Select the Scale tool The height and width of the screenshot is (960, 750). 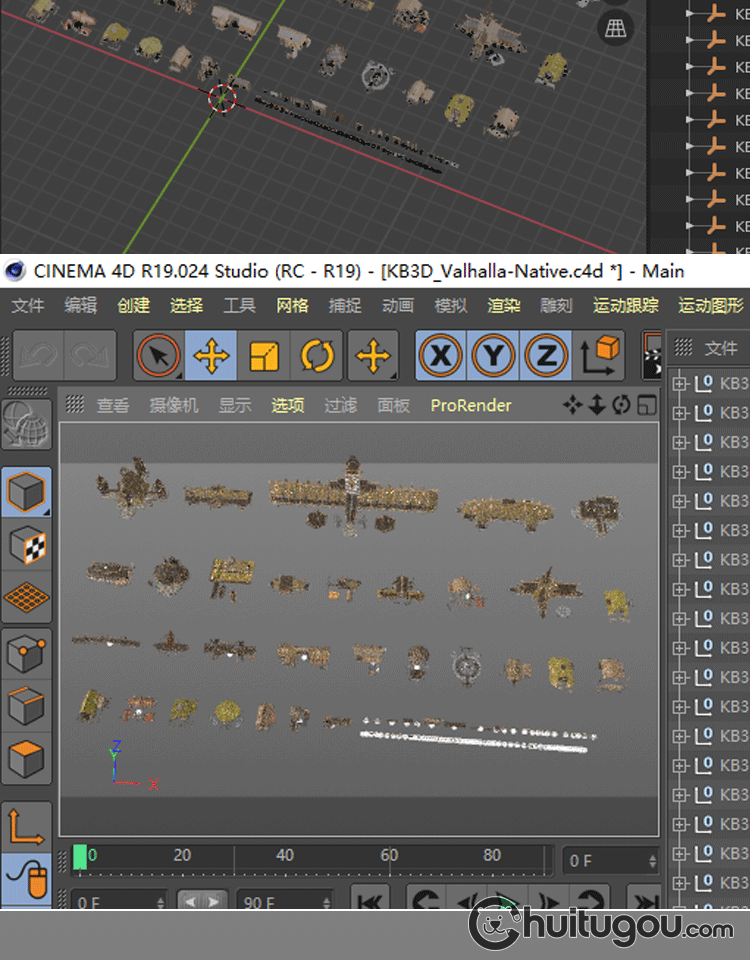(x=264, y=356)
